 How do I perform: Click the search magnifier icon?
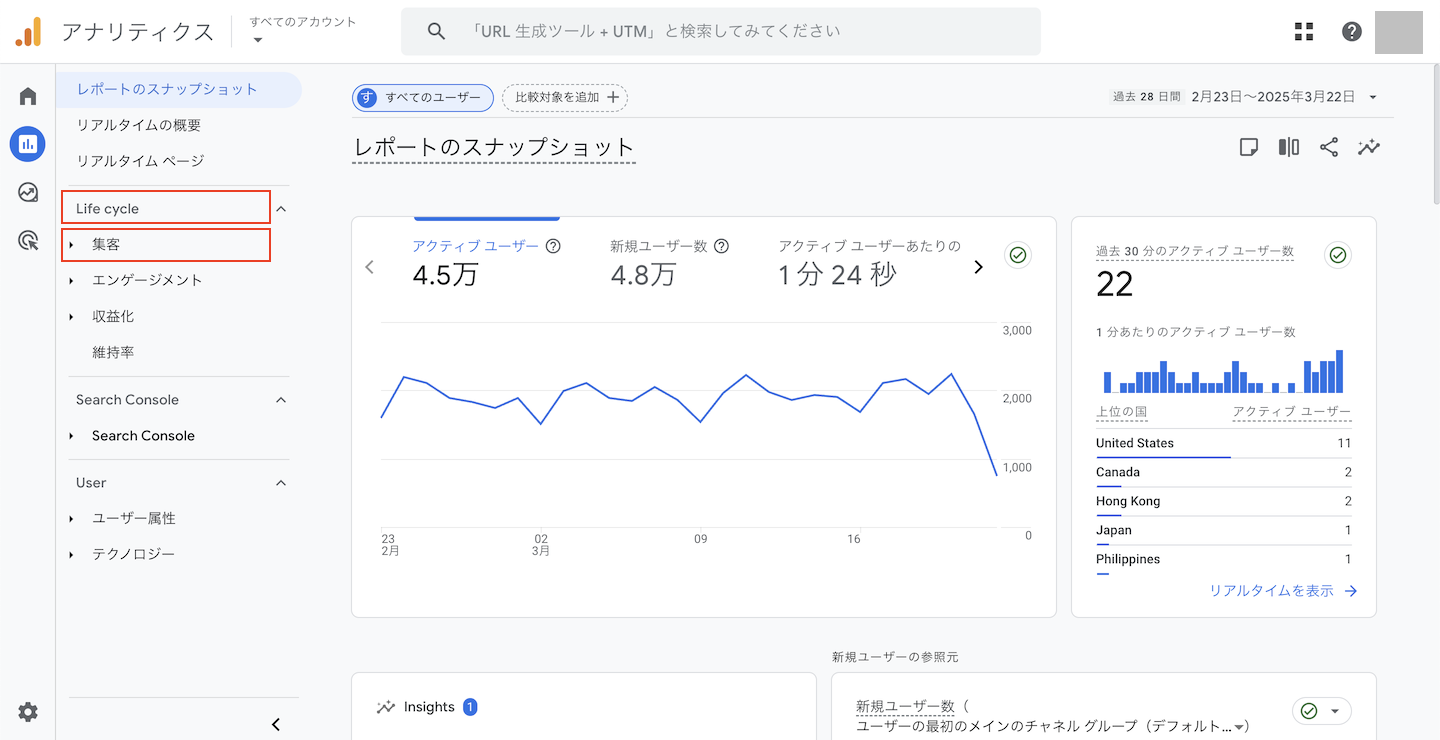pos(436,31)
